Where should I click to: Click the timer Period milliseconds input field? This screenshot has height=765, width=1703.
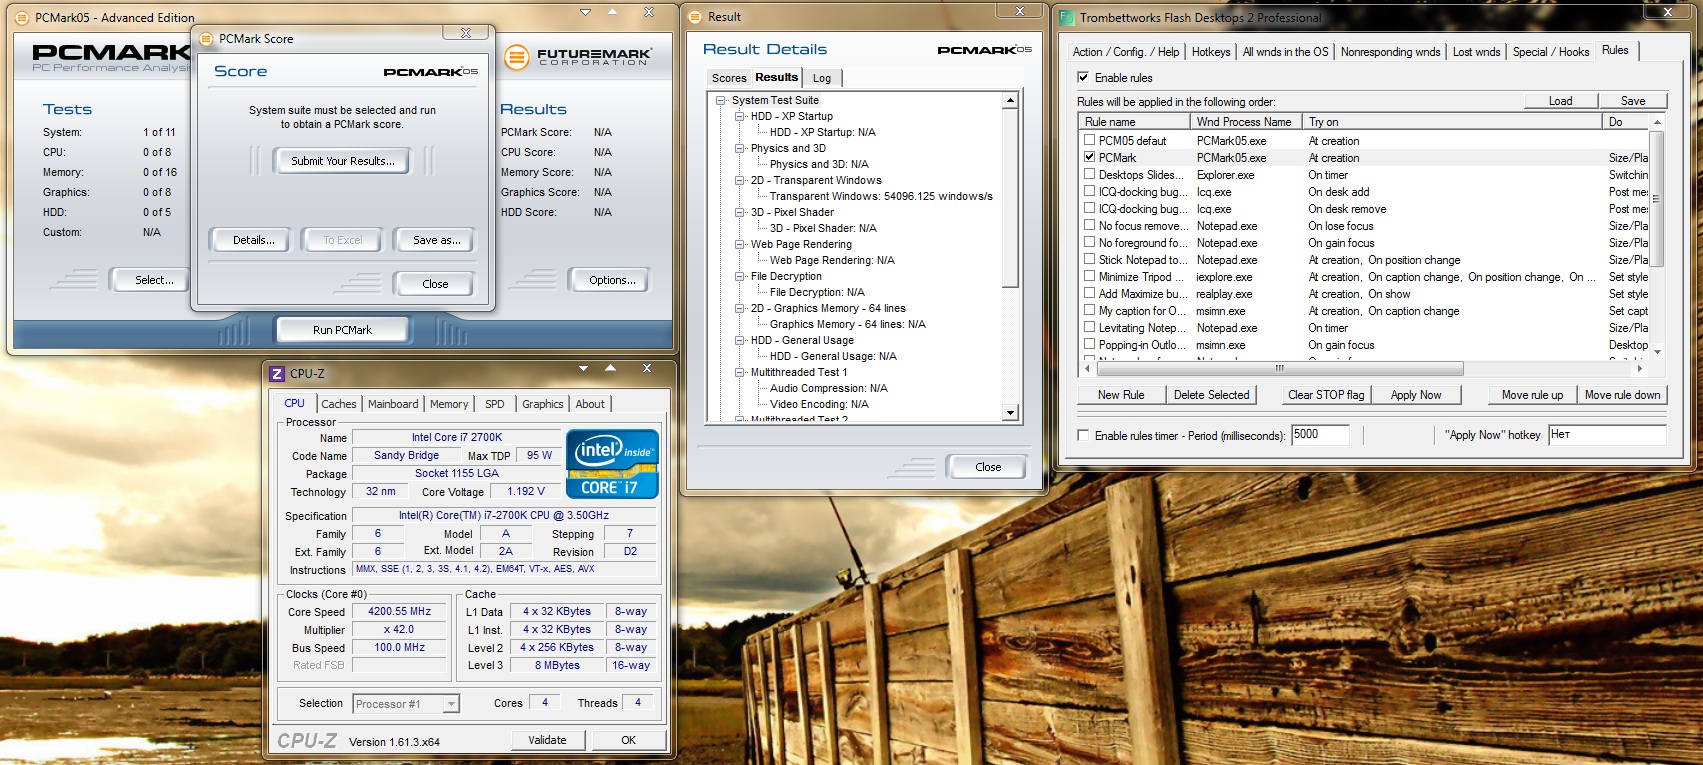pos(1320,435)
